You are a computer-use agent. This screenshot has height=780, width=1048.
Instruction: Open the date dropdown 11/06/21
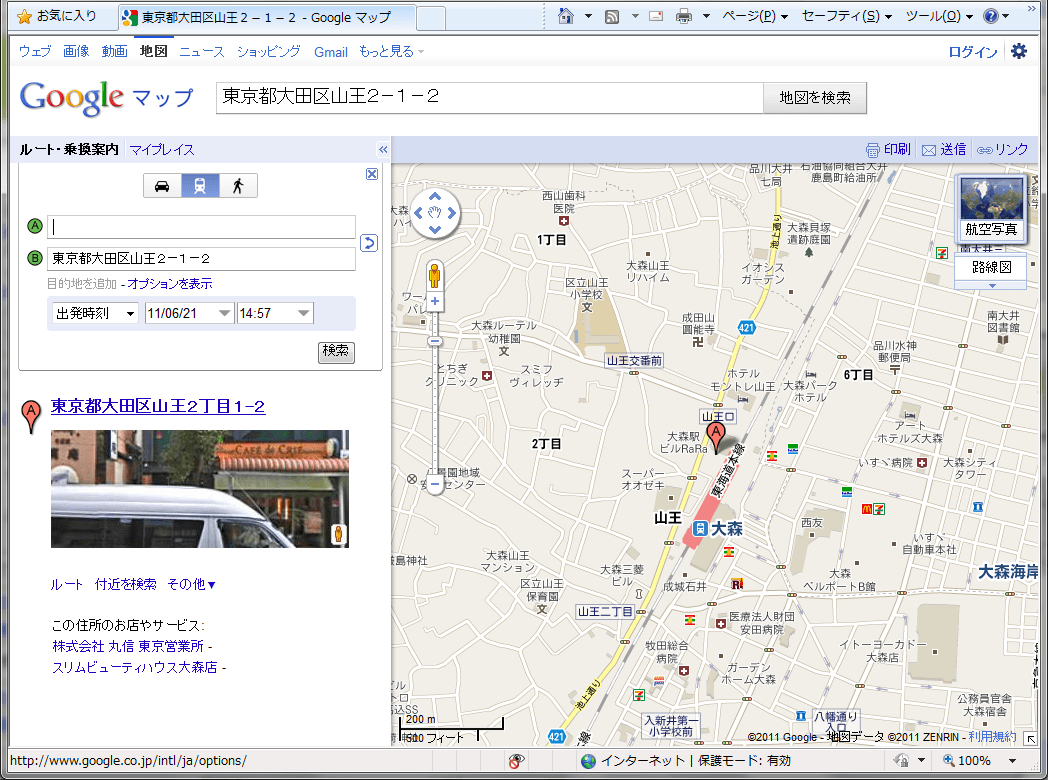188,313
